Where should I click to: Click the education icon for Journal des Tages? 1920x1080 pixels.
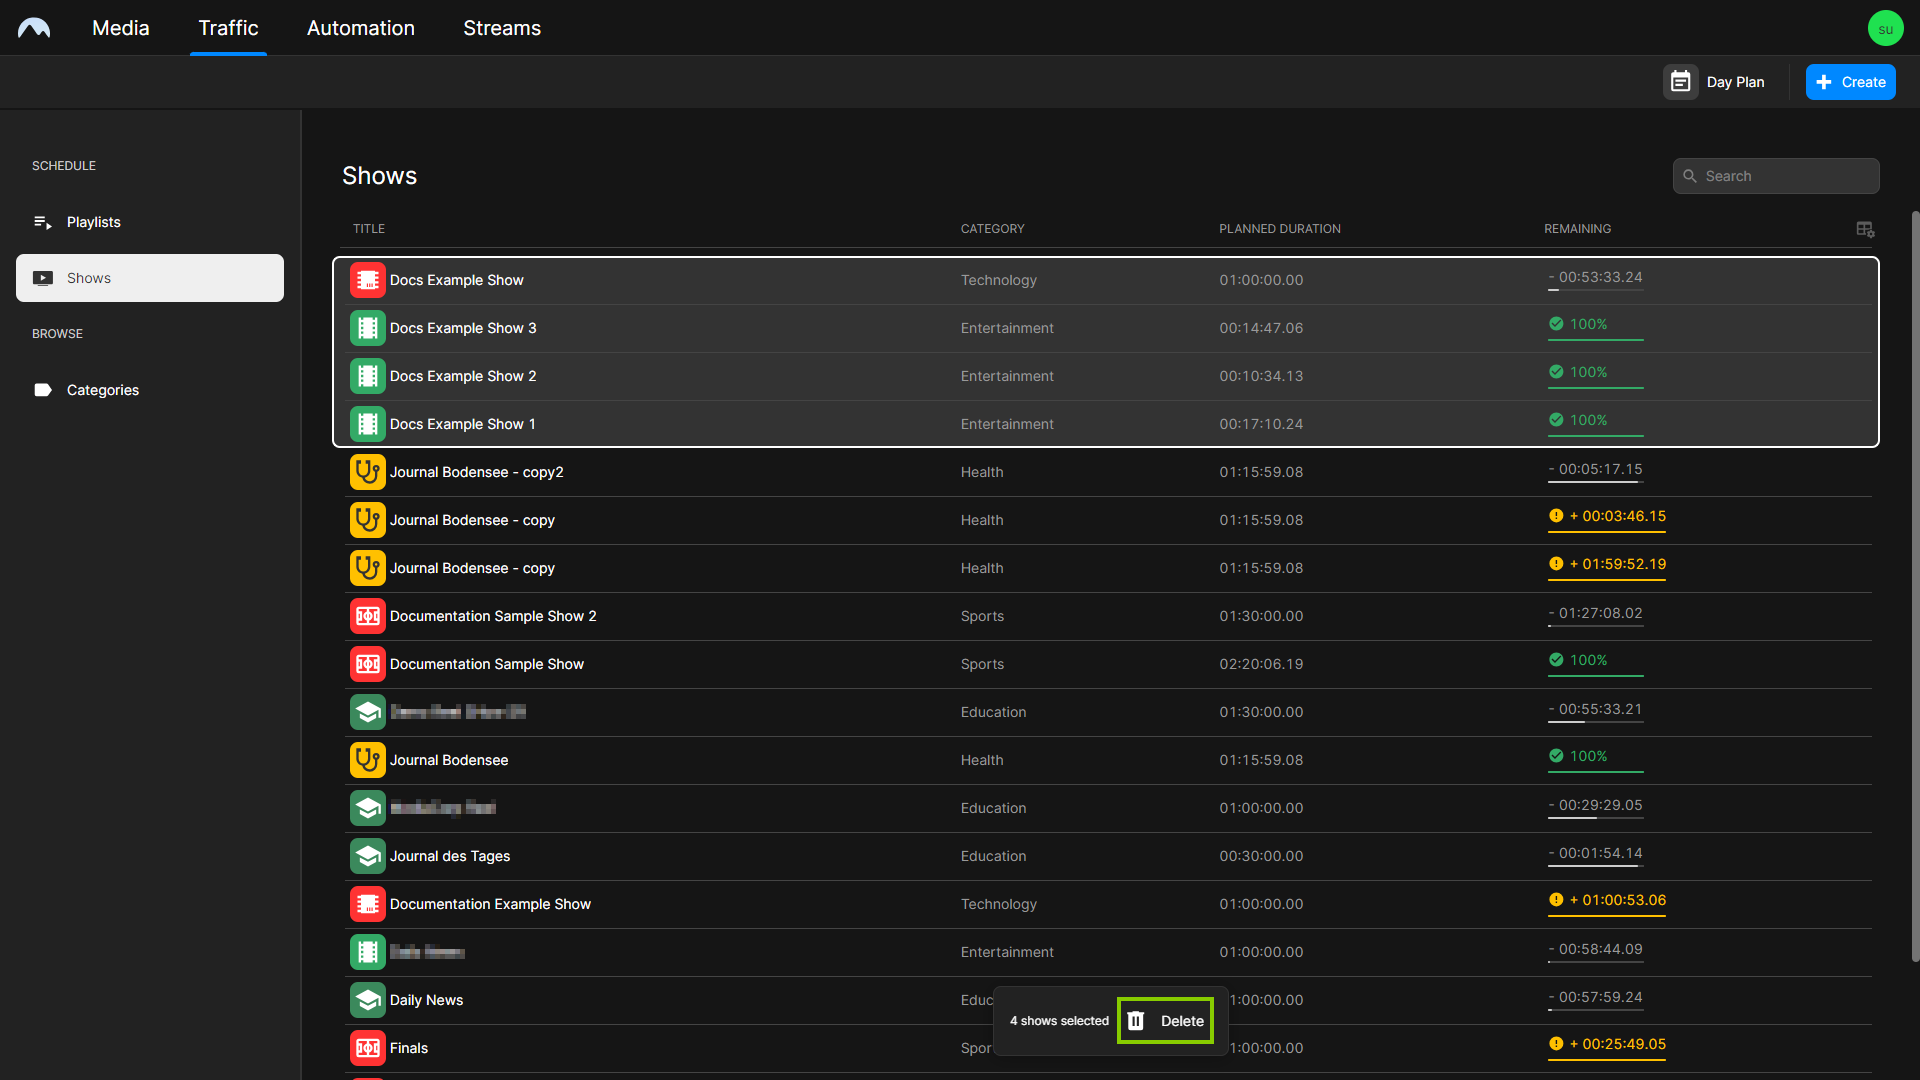tap(367, 856)
